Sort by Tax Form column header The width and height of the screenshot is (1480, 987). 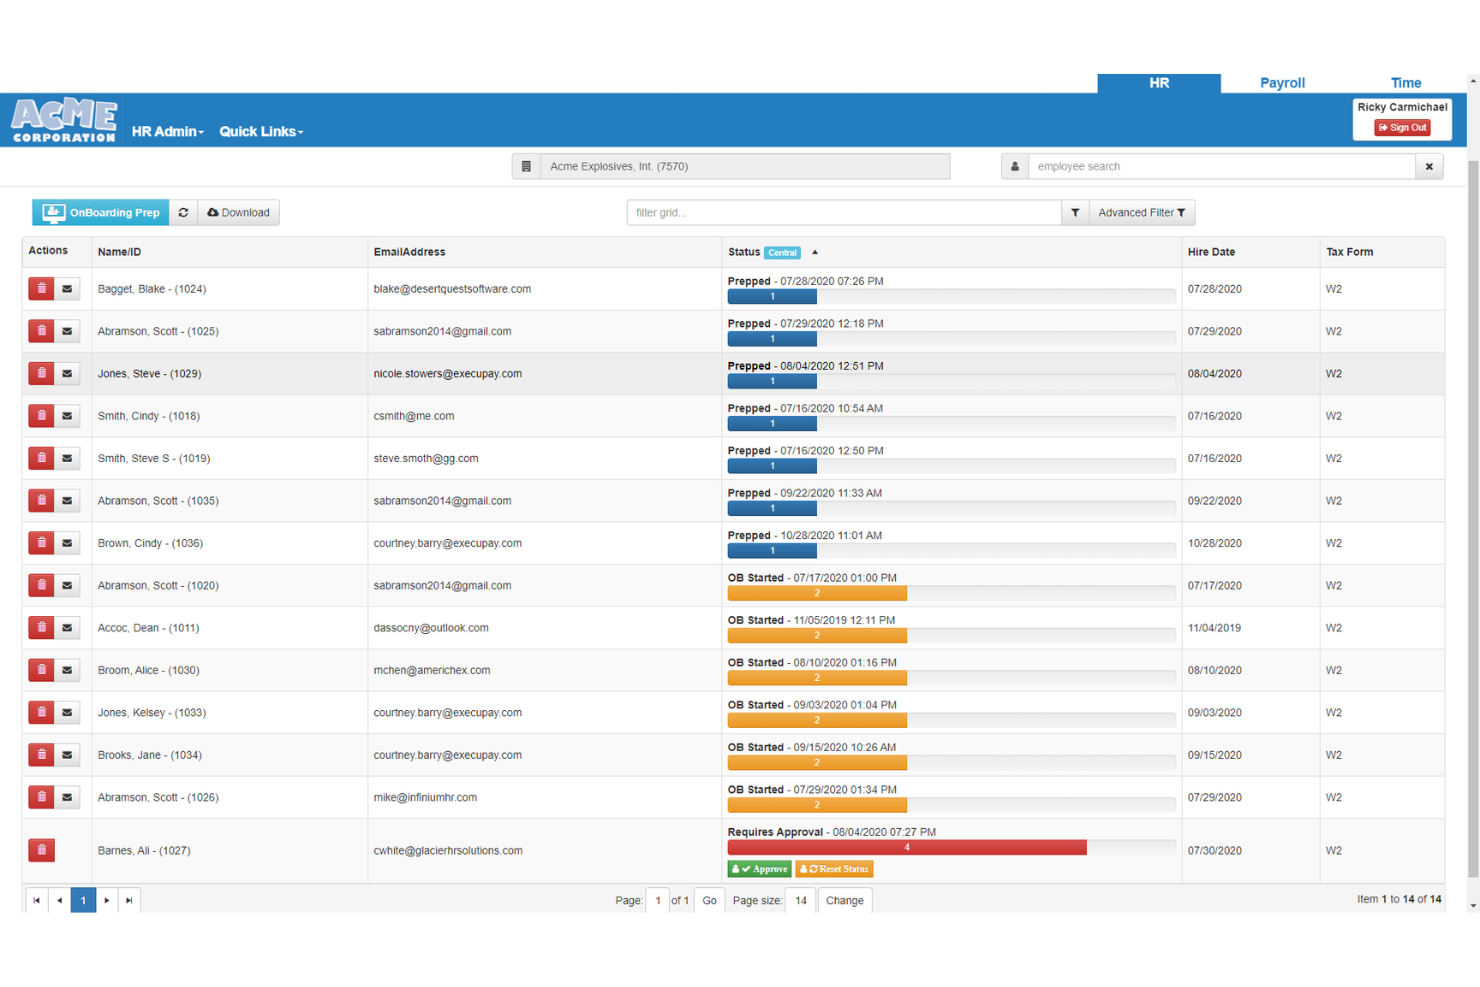1349,252
